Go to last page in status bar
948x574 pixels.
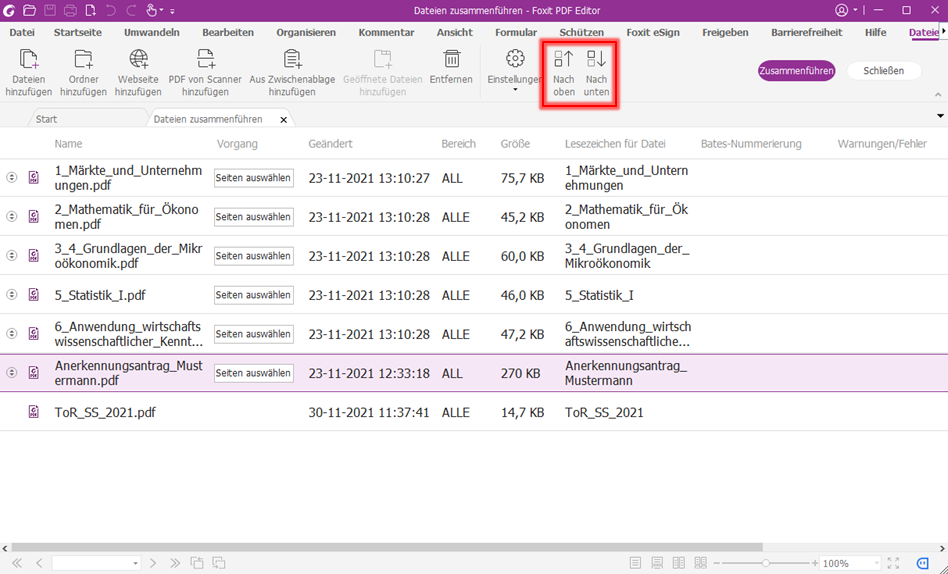175,563
